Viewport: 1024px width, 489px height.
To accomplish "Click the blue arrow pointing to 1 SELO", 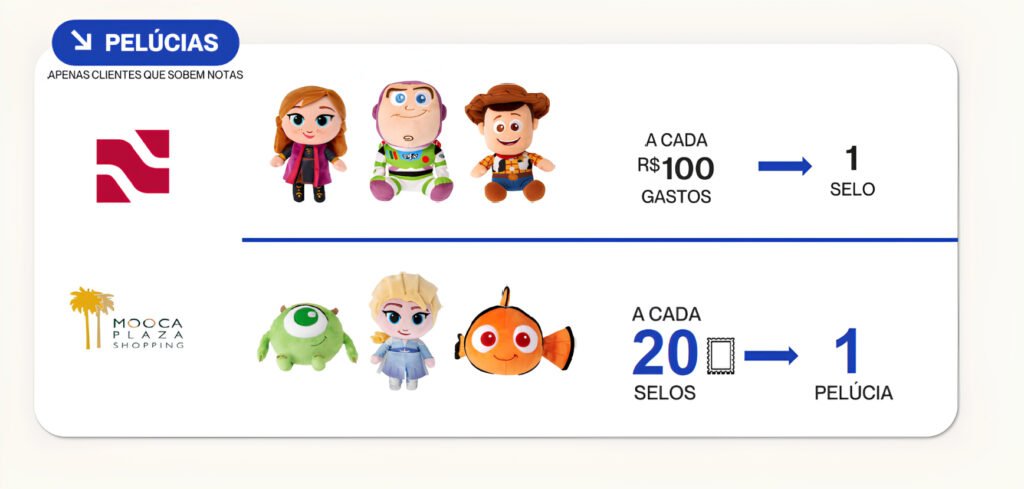I will click(x=784, y=166).
